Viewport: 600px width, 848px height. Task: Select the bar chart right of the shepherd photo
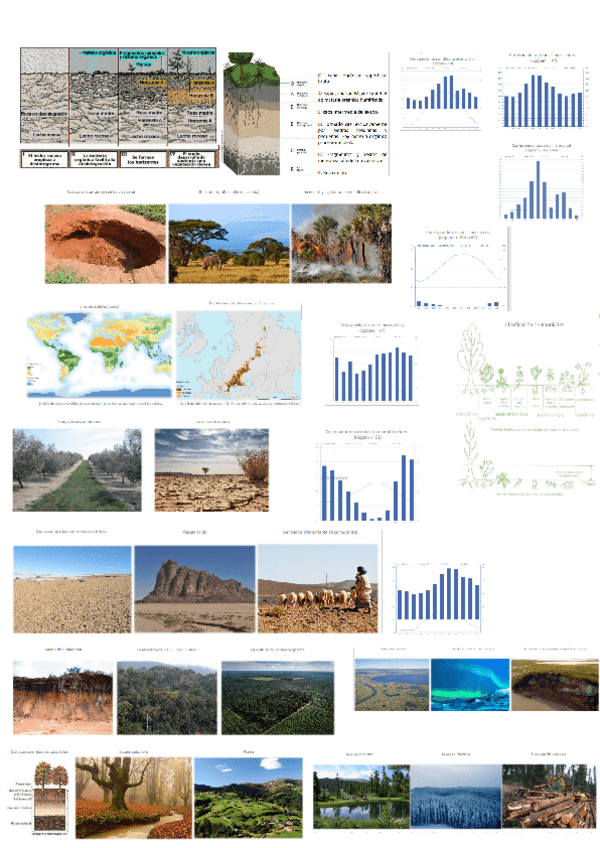pos(438,598)
